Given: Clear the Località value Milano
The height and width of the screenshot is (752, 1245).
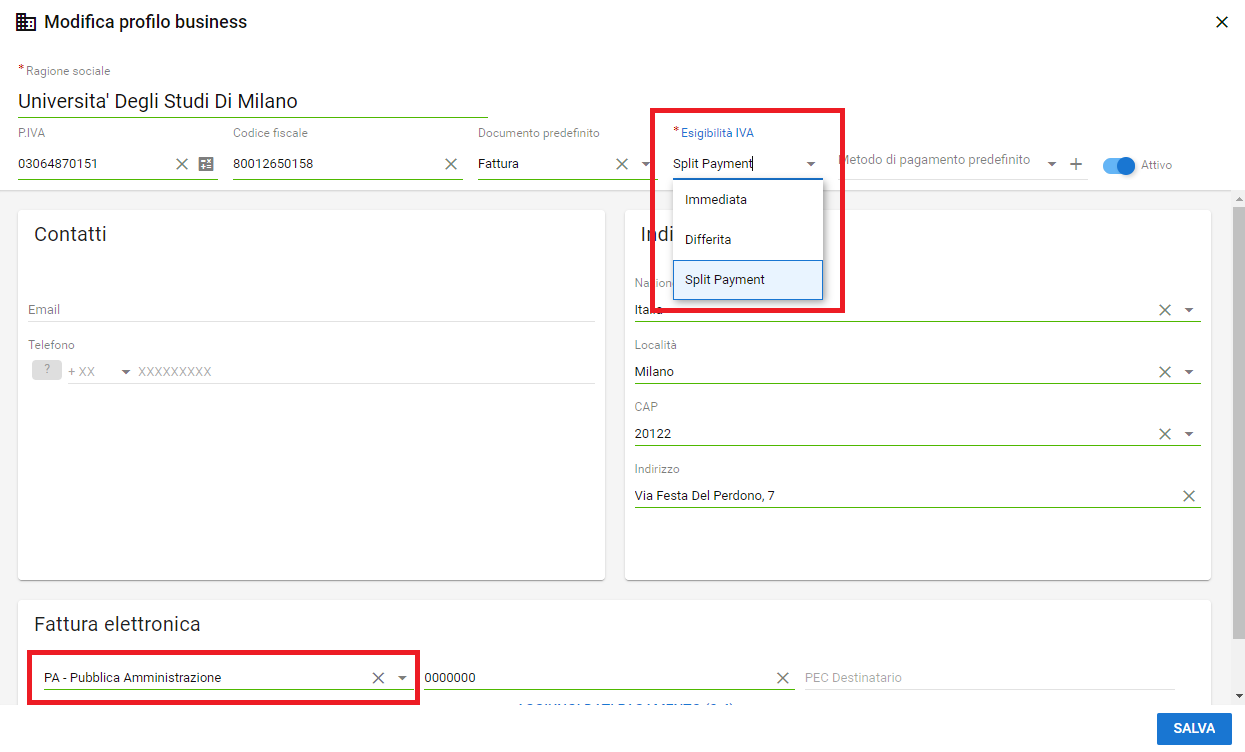Looking at the screenshot, I should 1165,372.
